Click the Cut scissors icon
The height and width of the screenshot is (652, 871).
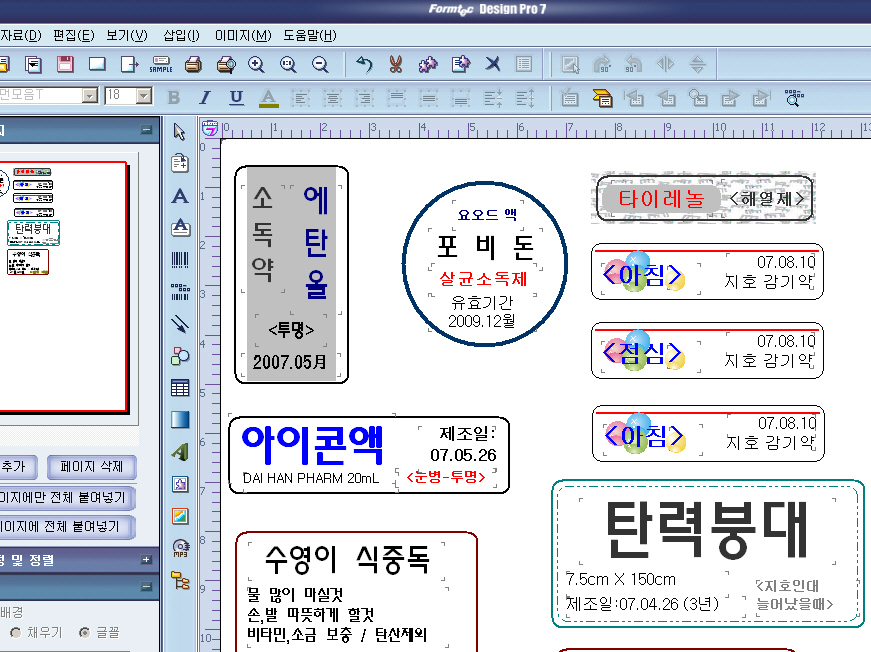click(x=396, y=64)
